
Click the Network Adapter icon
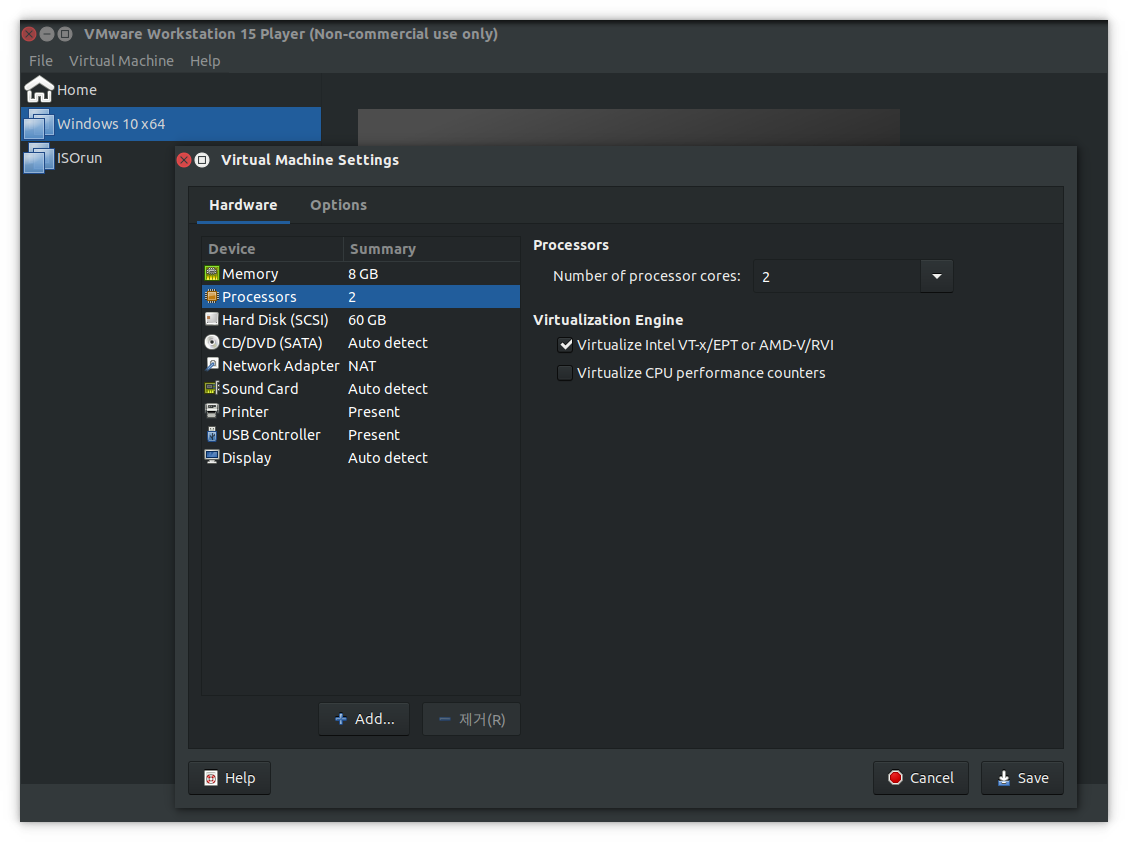212,365
